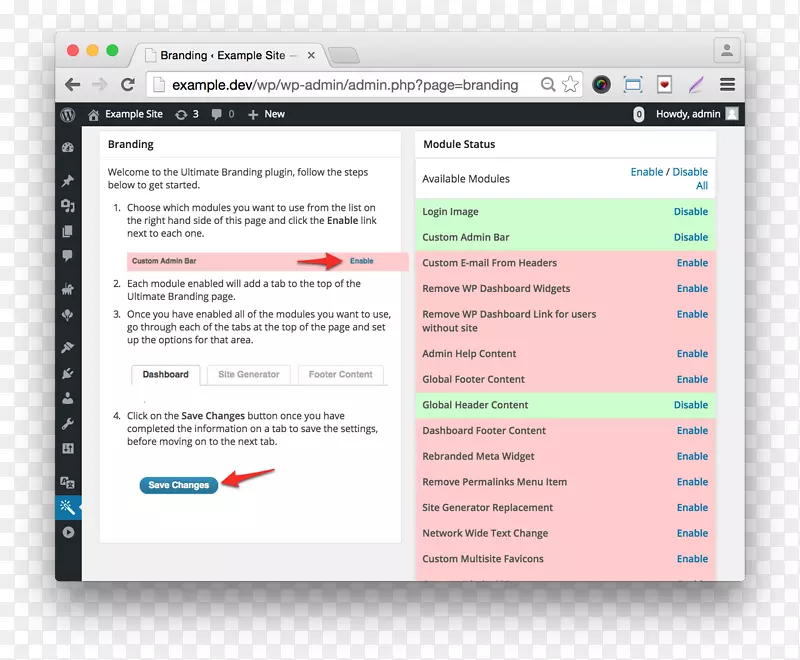
Task: Open the Chrome hamburger menu
Action: (x=727, y=85)
